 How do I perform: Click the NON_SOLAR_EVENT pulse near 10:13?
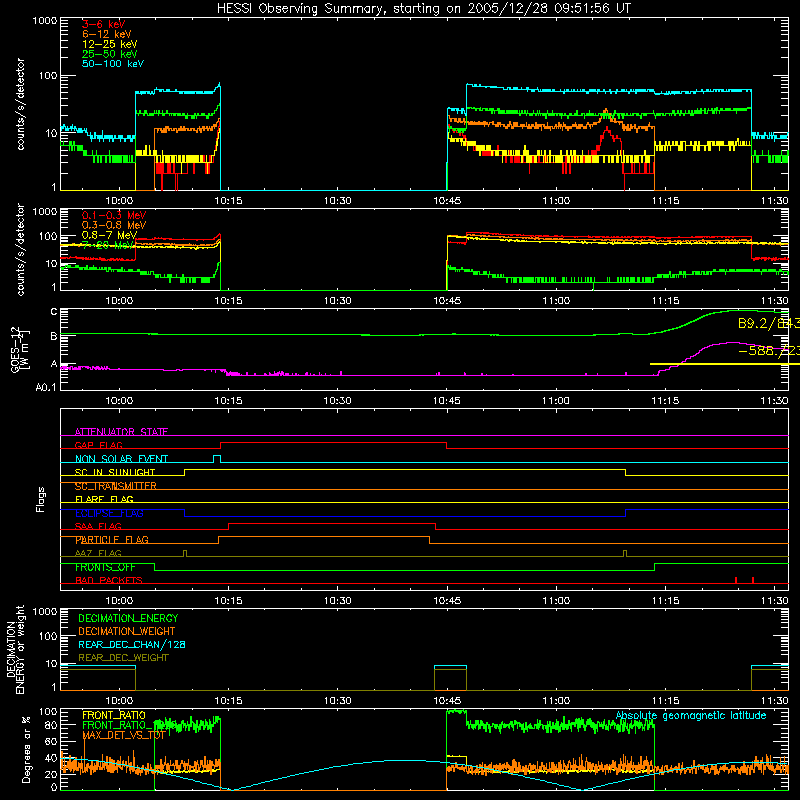pos(217,458)
